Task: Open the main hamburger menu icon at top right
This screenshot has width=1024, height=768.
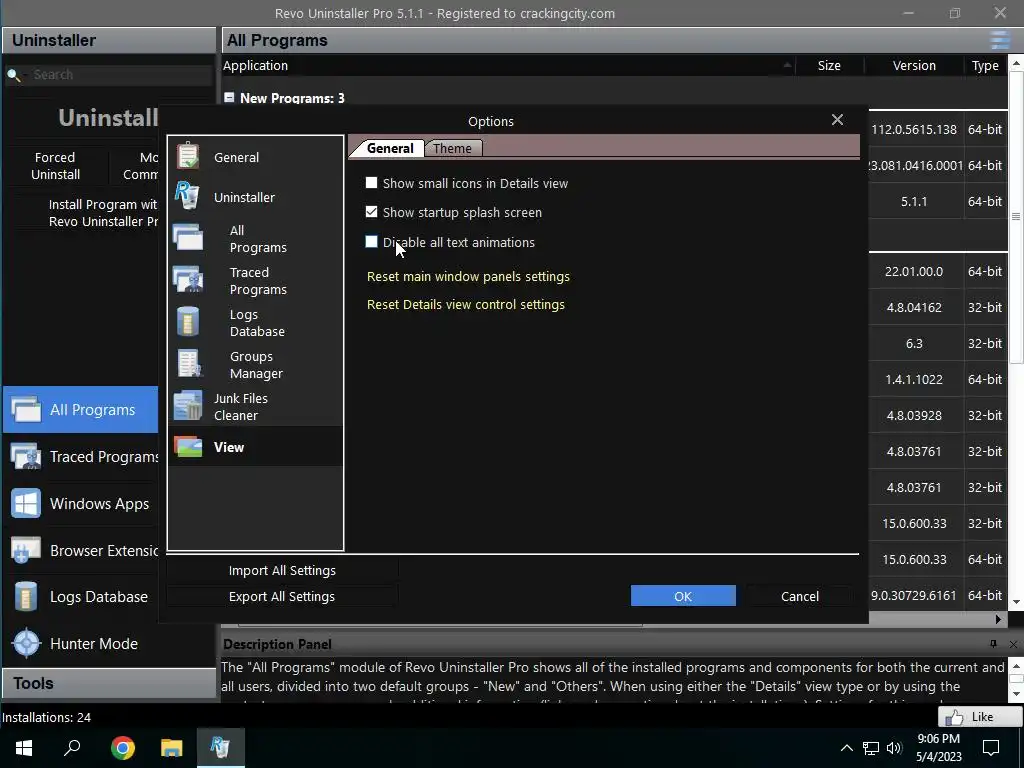Action: [x=1000, y=40]
